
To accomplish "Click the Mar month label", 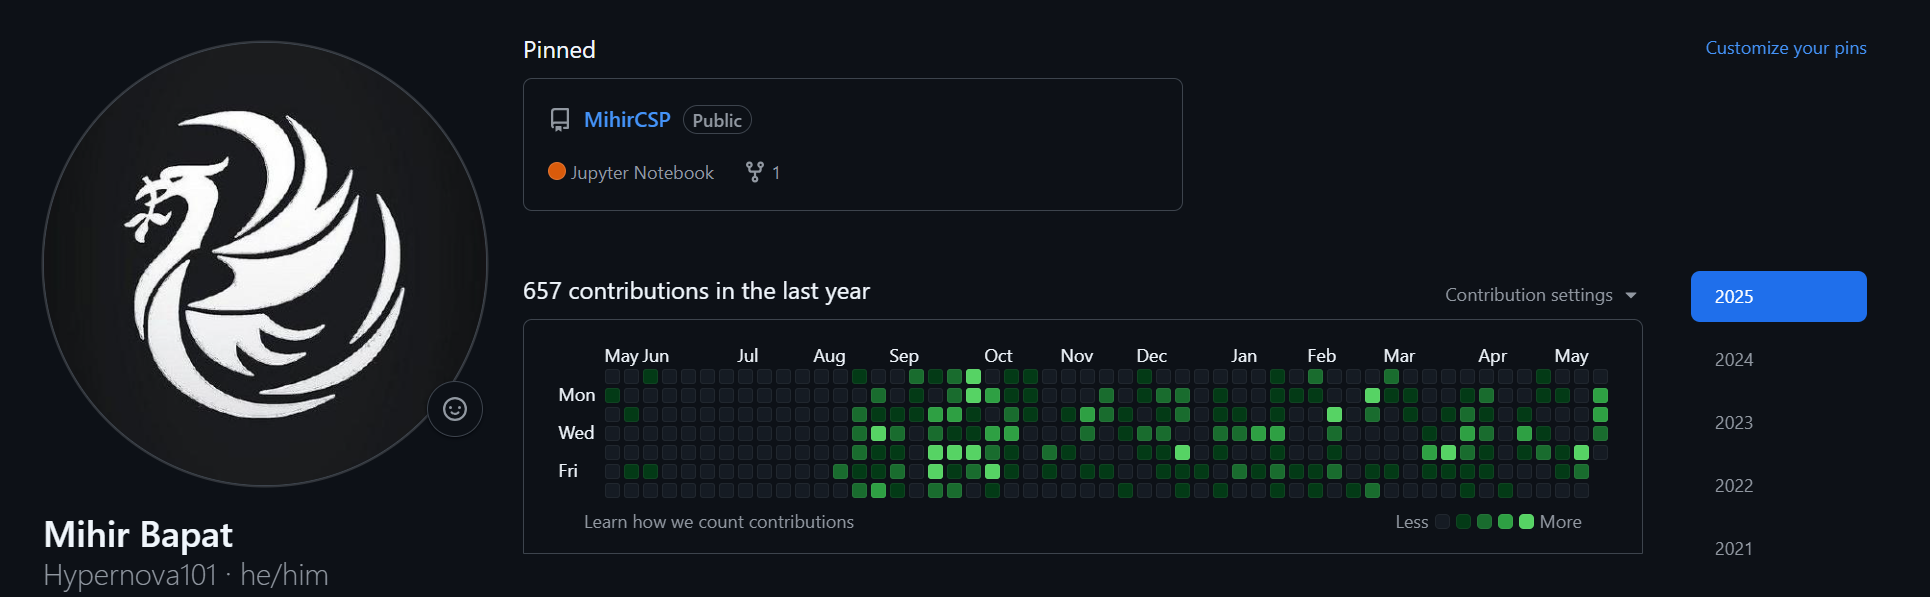I will pyautogui.click(x=1399, y=356).
